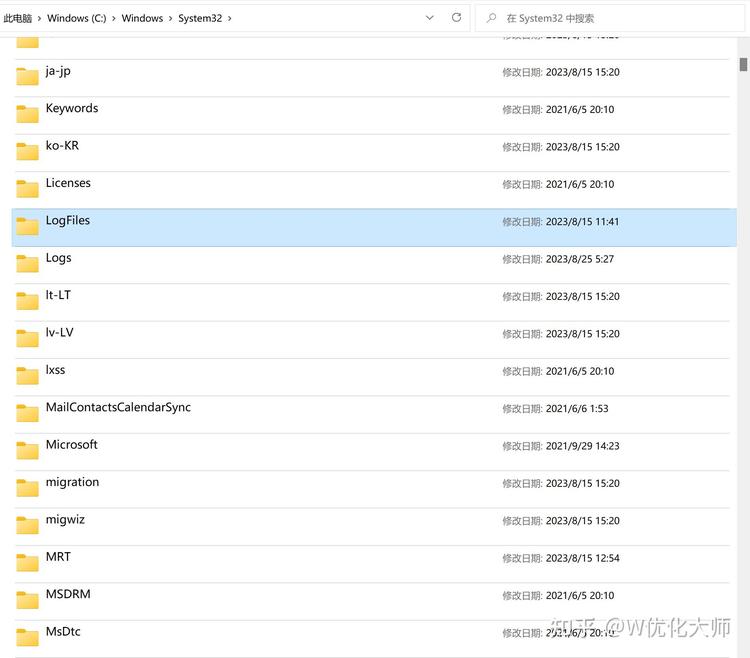Click the Keywords folder icon
Image resolution: width=750 pixels, height=658 pixels.
click(x=27, y=114)
